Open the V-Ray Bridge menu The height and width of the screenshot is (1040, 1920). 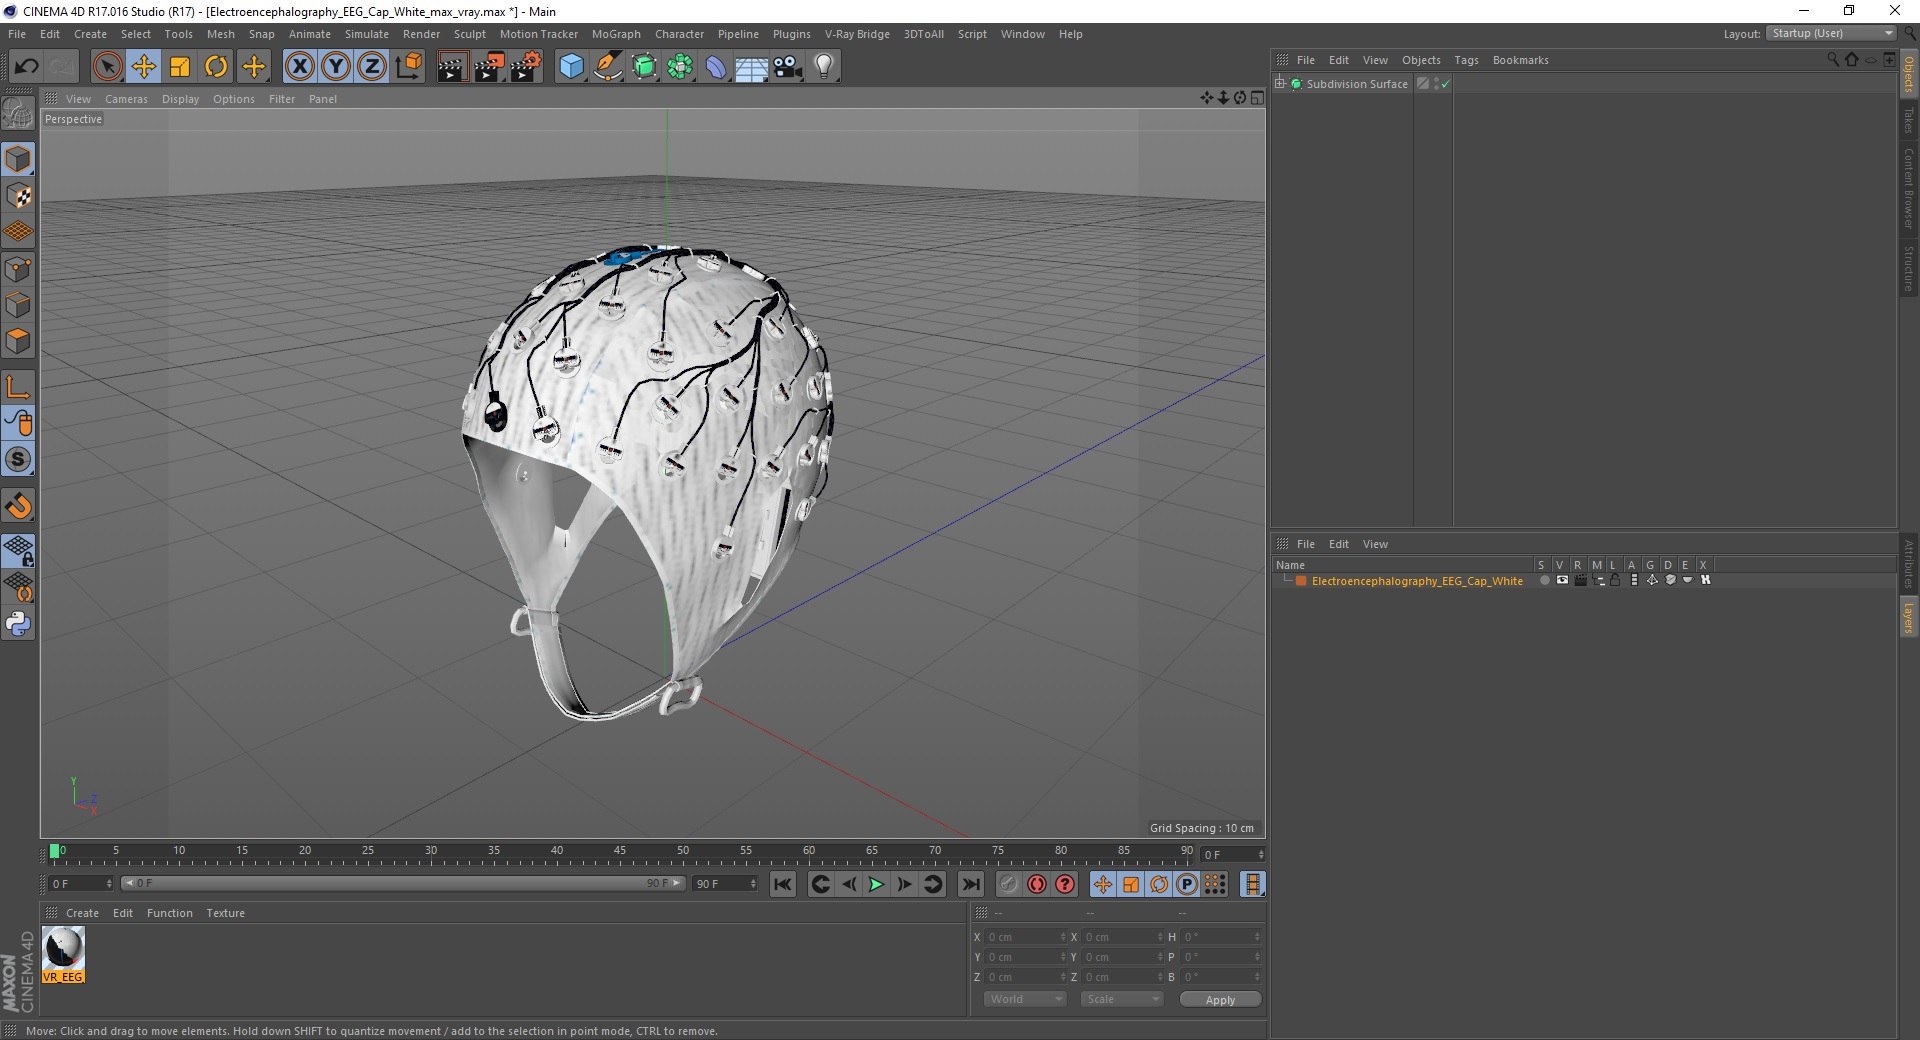(x=857, y=34)
